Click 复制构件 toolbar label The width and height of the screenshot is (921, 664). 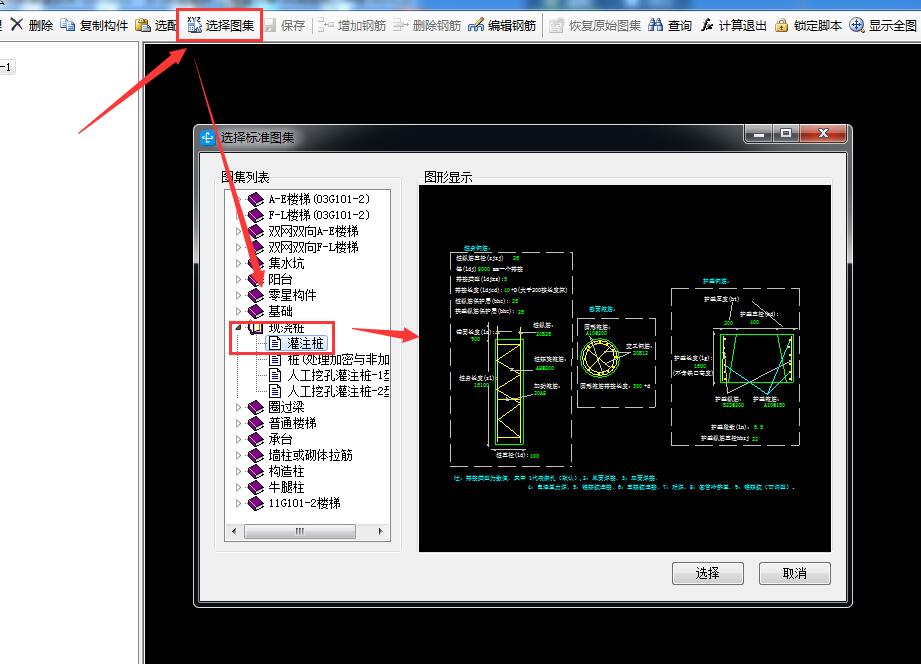[x=104, y=26]
